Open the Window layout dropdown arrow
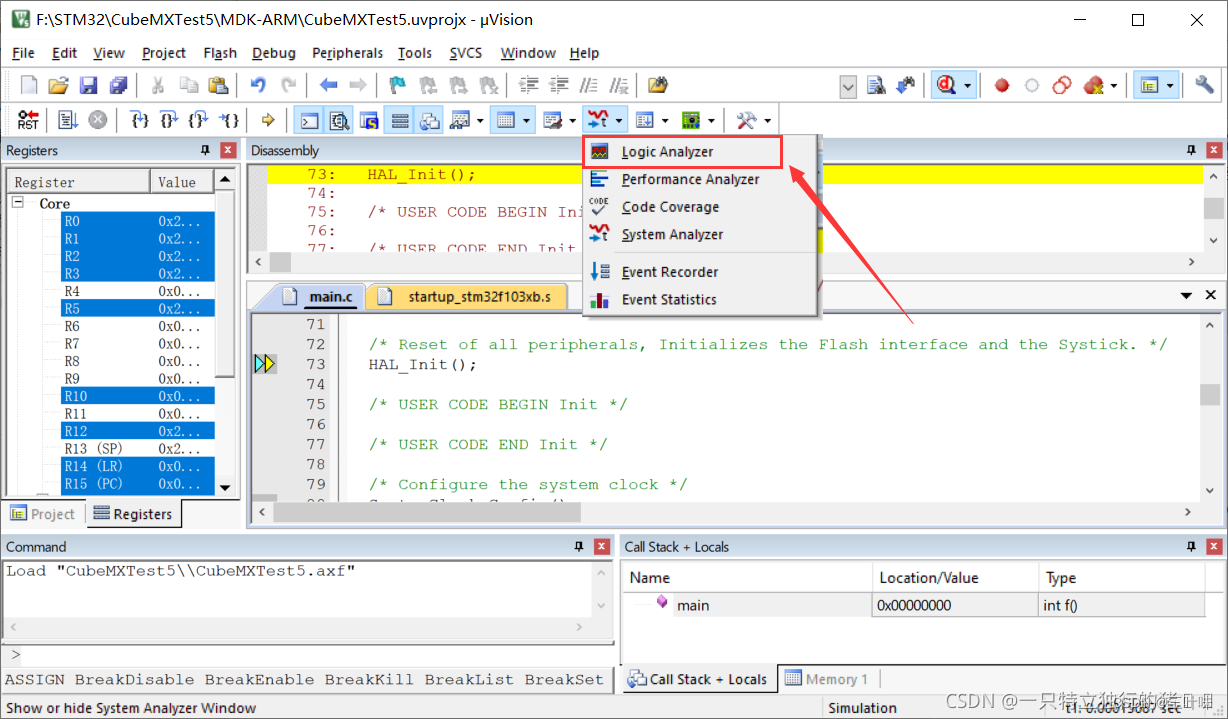Viewport: 1228px width, 719px height. tap(1170, 85)
